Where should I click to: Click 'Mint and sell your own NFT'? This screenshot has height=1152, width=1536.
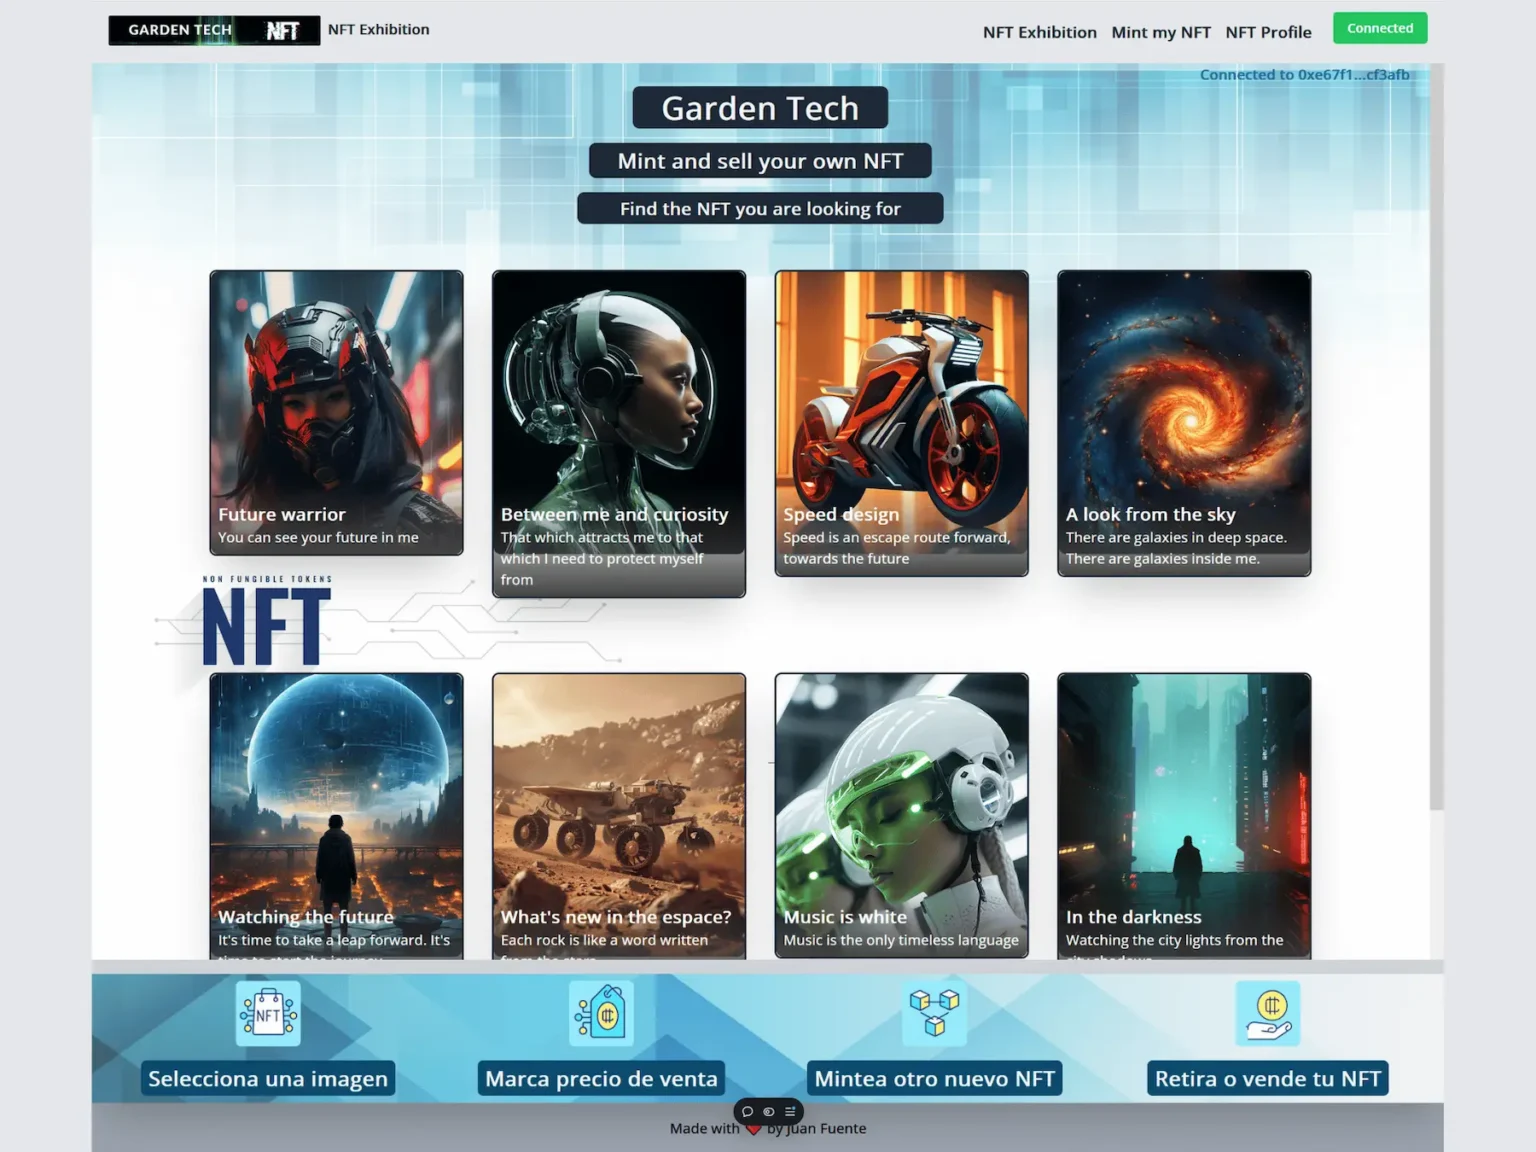pyautogui.click(x=760, y=160)
